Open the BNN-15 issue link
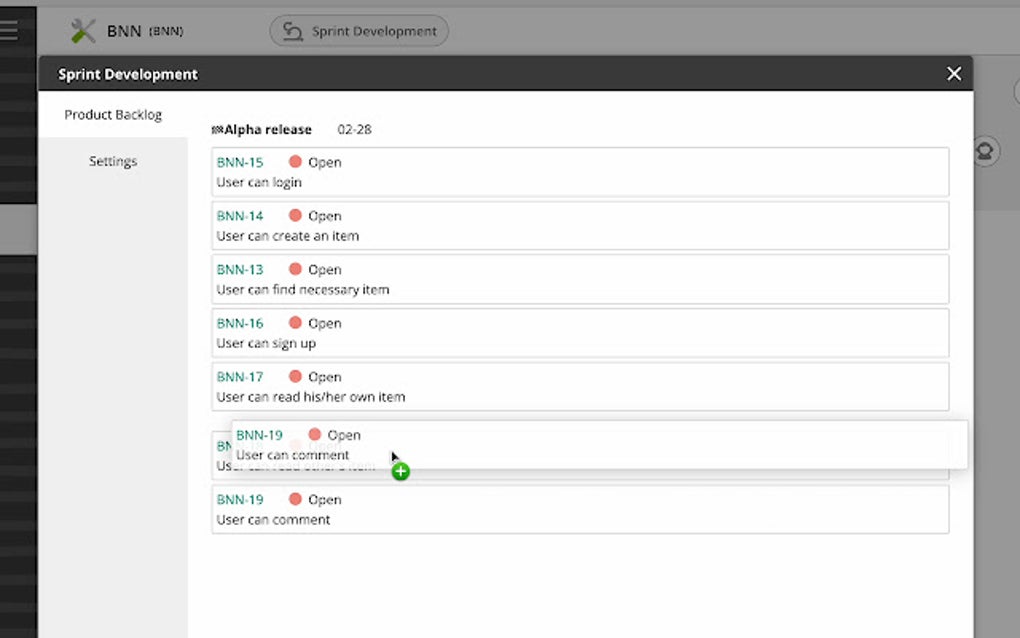 pyautogui.click(x=240, y=161)
